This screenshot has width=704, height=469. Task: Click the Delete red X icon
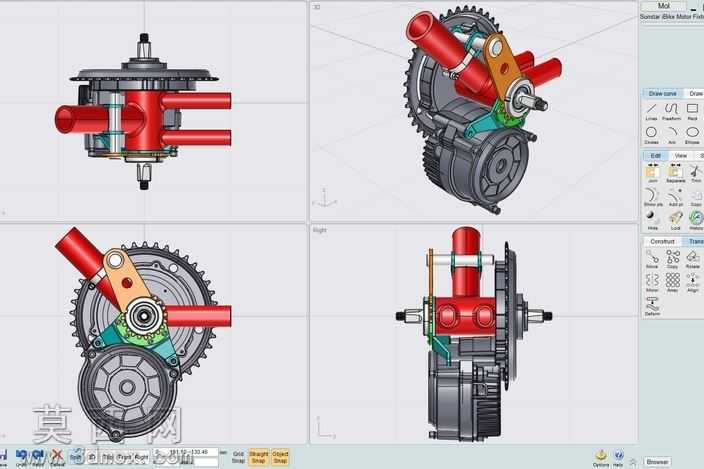coord(57,458)
